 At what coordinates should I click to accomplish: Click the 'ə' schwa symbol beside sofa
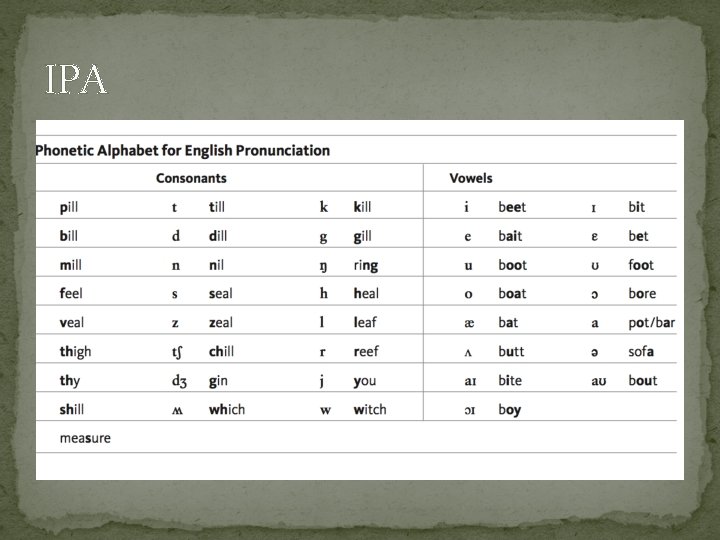click(595, 352)
